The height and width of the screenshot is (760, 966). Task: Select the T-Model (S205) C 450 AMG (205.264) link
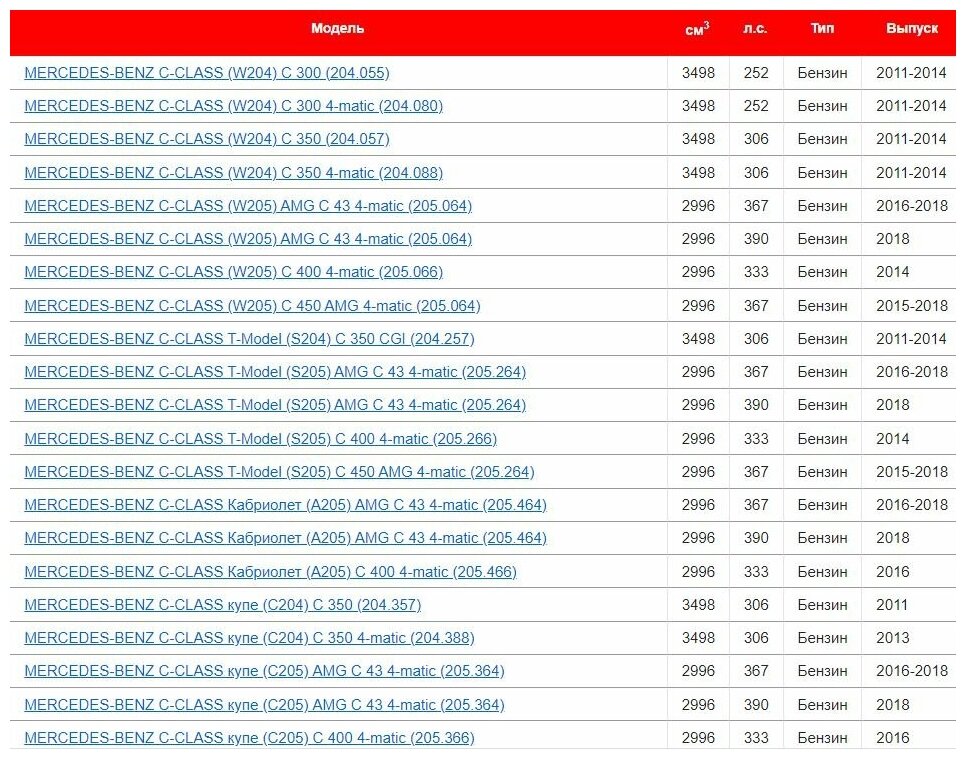pos(280,472)
